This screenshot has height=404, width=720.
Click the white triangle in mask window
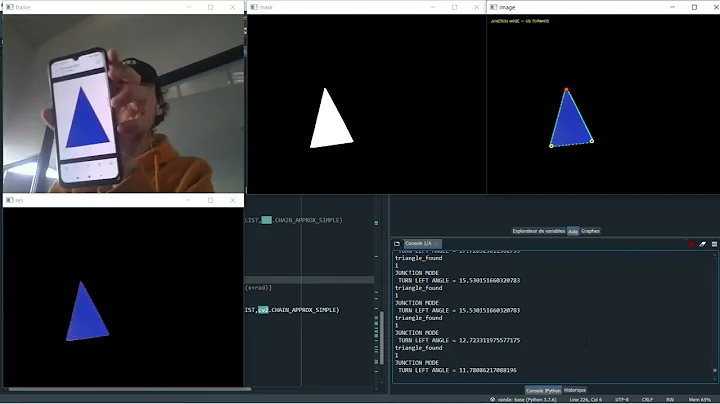tap(331, 124)
